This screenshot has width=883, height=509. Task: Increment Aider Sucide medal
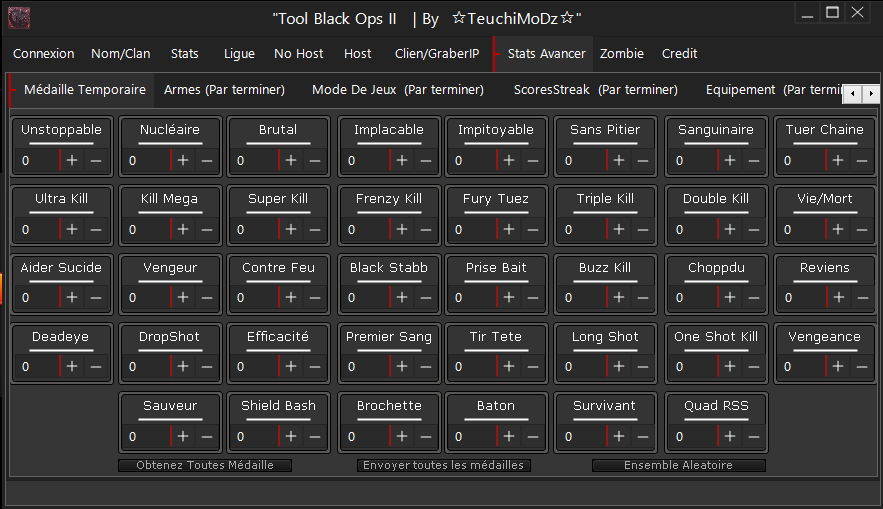click(72, 297)
